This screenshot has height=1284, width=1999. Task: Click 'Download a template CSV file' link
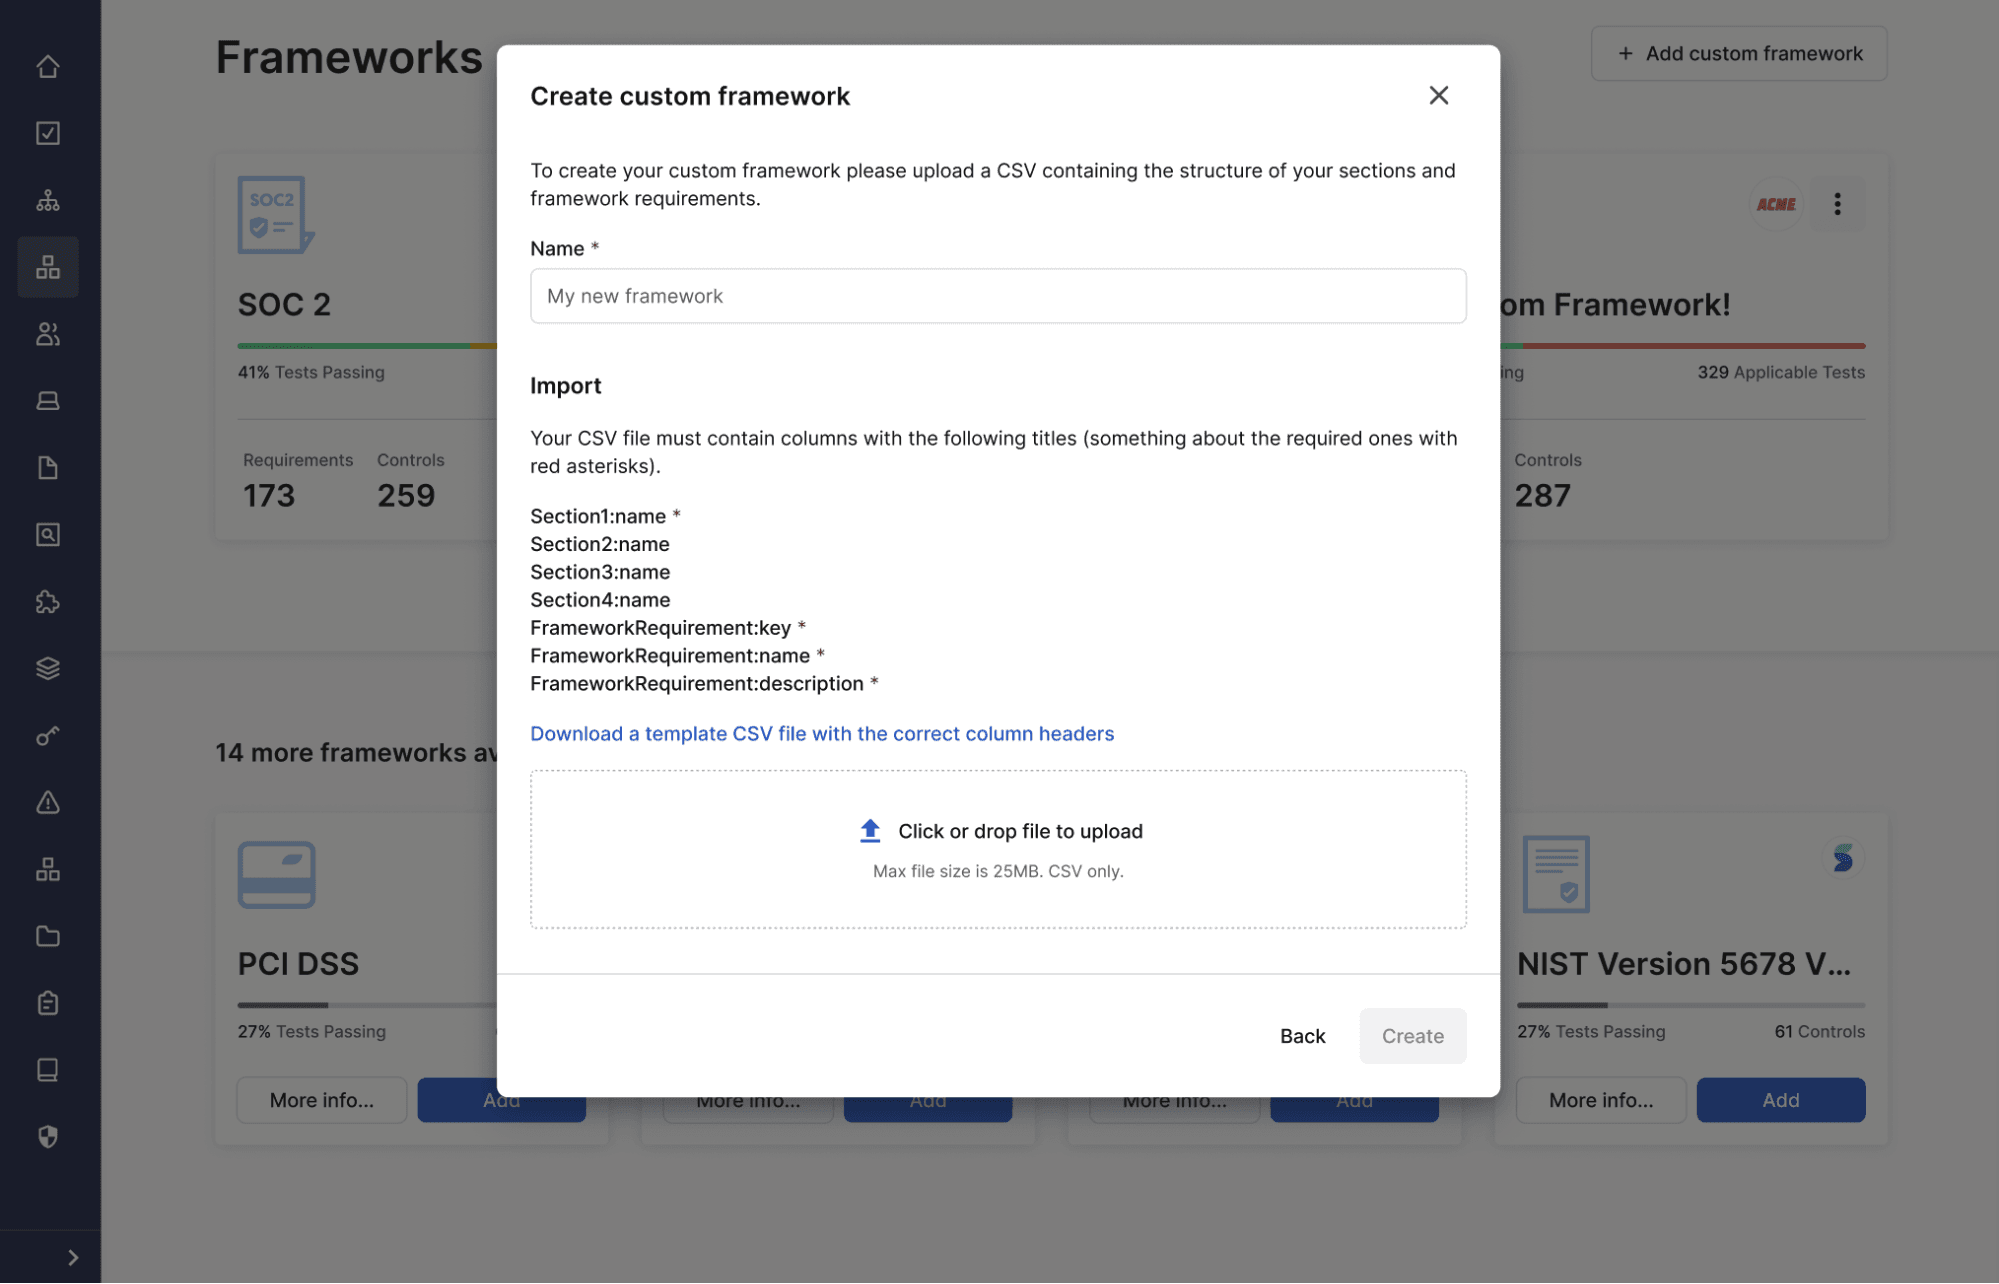(822, 733)
